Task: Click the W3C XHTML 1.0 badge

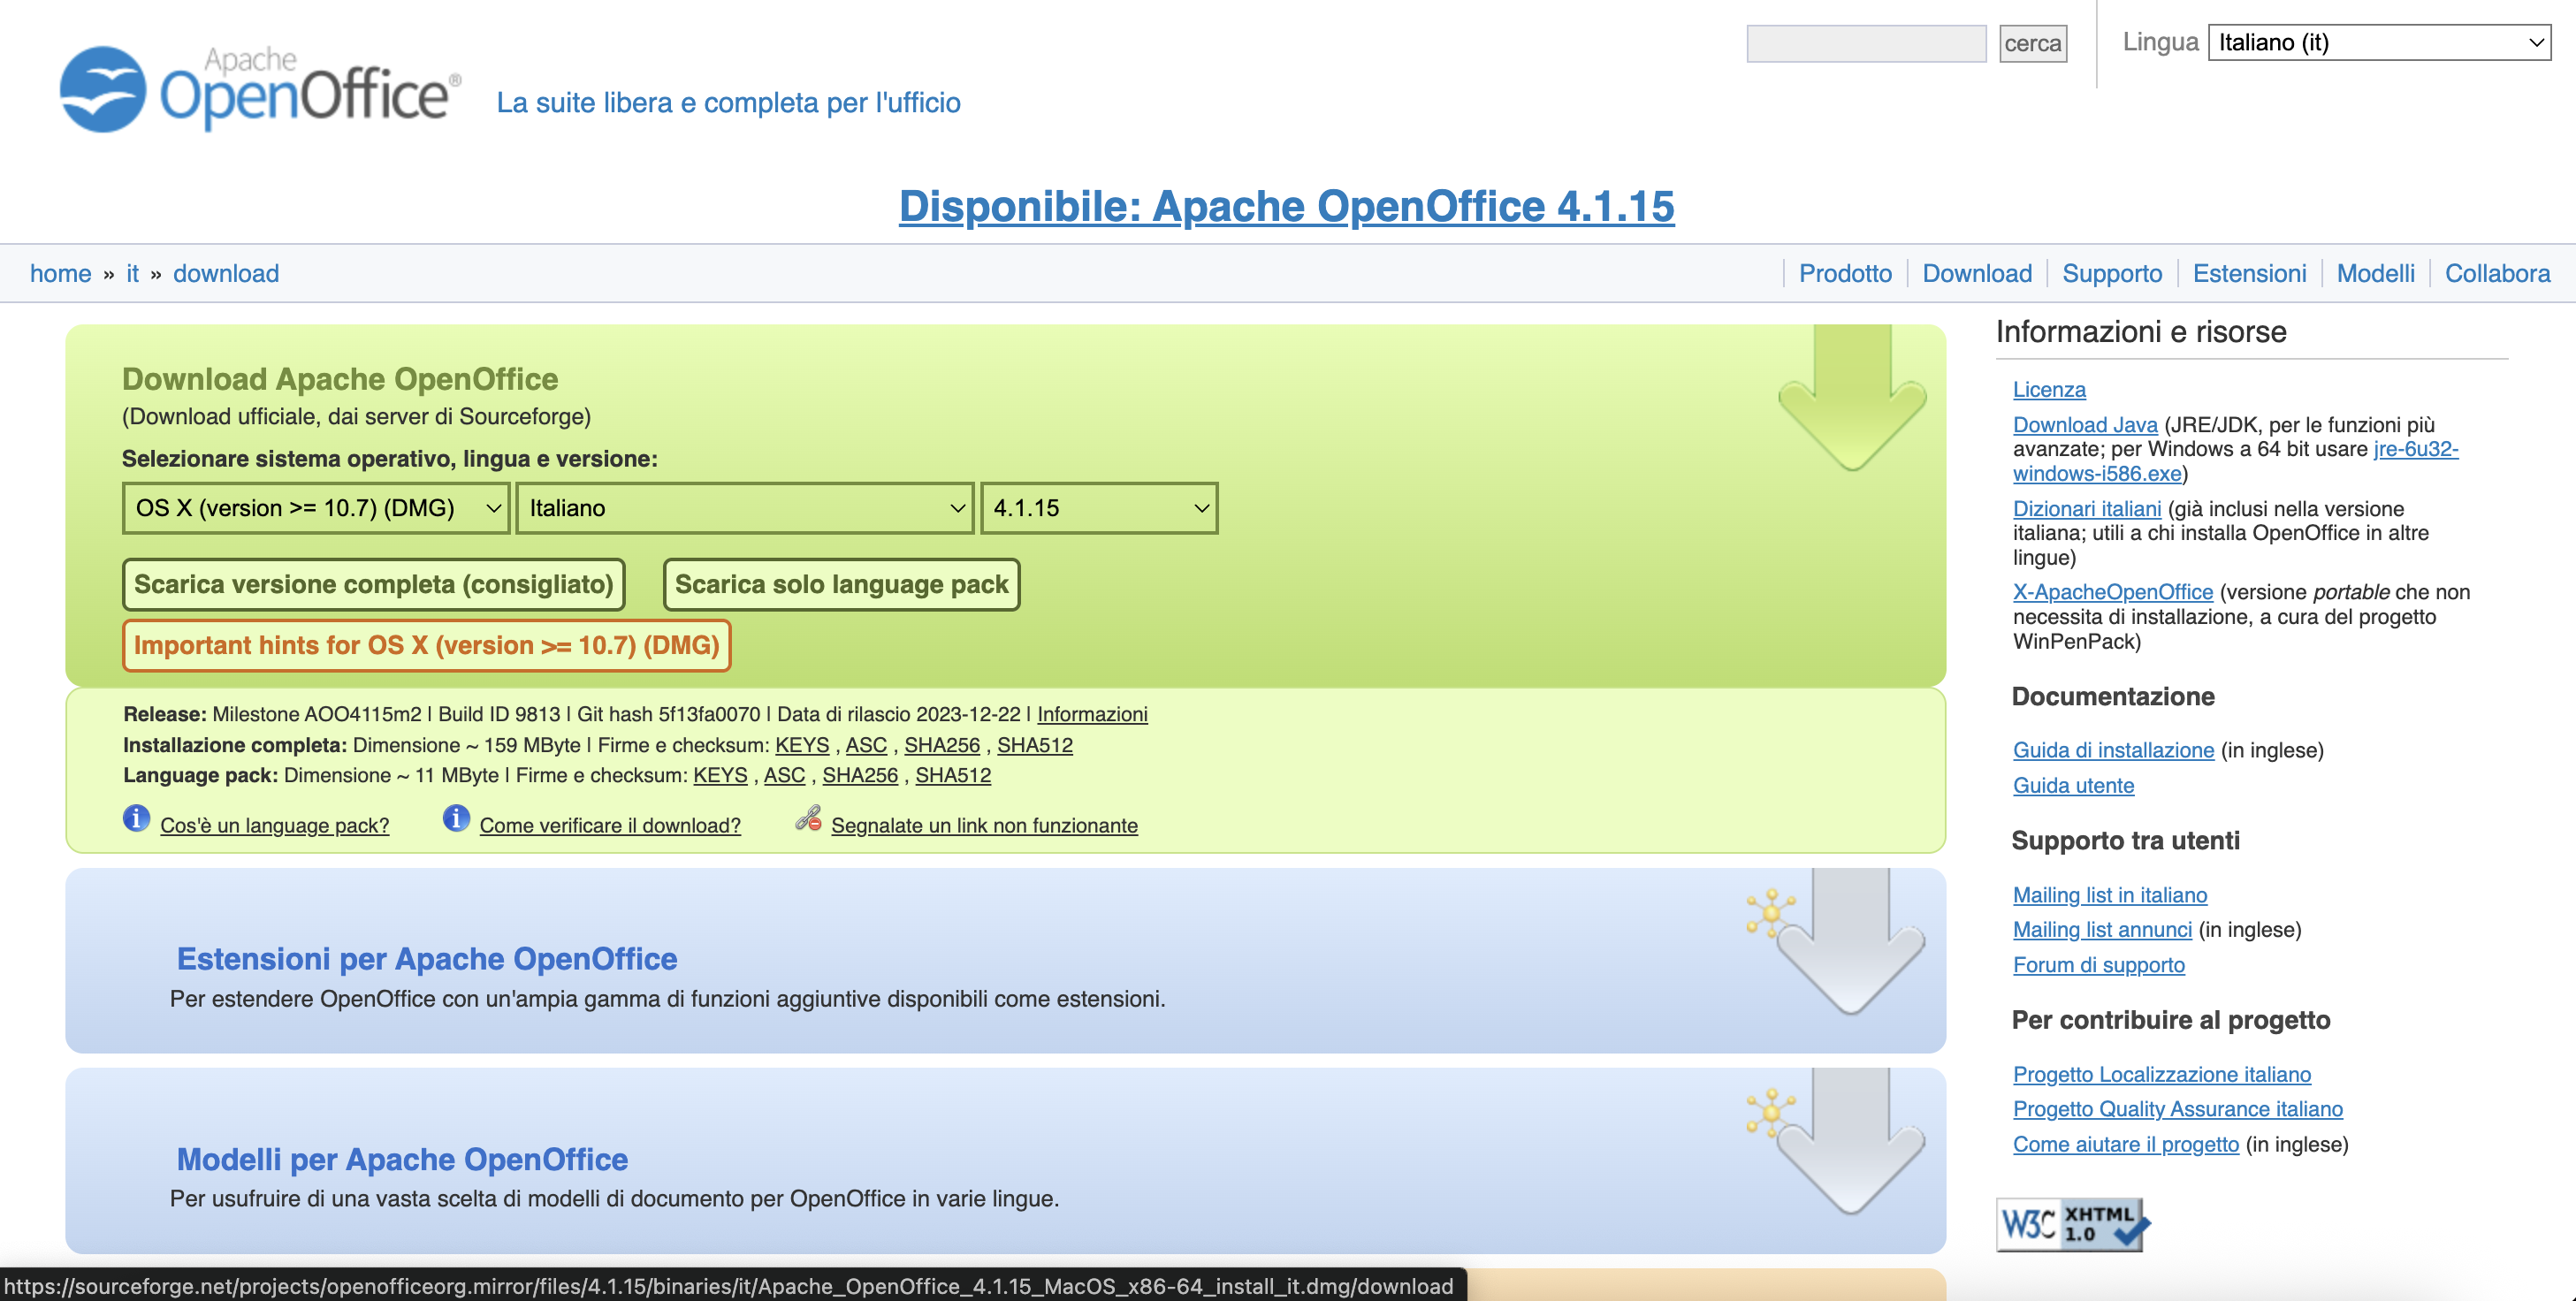Action: [2073, 1224]
